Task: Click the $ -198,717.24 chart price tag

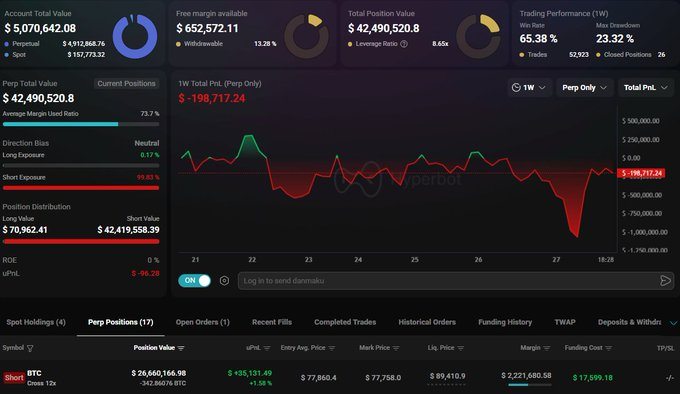Action: [x=641, y=173]
